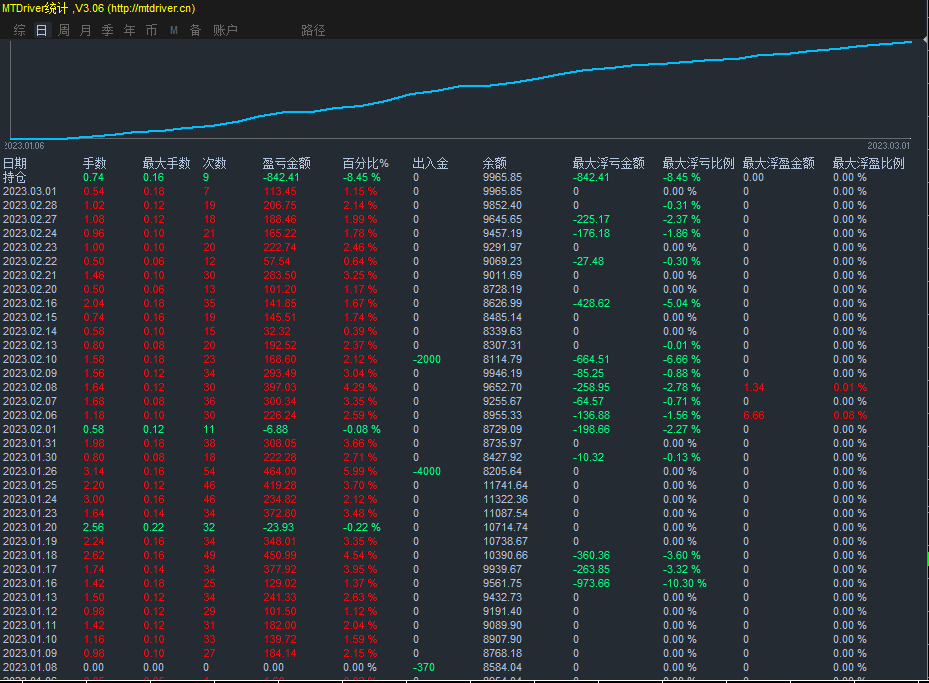
Task: Click the 手数 column header
Action: 95,163
